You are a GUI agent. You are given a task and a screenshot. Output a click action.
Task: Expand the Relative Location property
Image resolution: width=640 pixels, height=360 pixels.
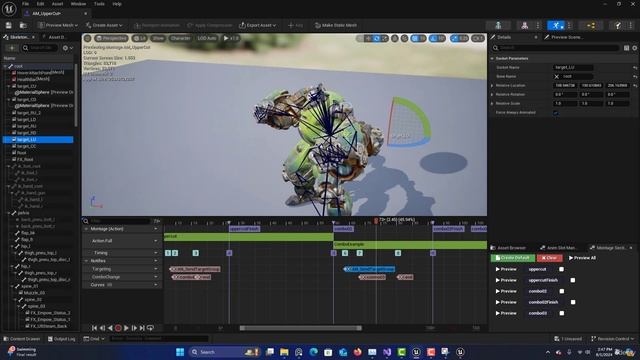[492, 86]
